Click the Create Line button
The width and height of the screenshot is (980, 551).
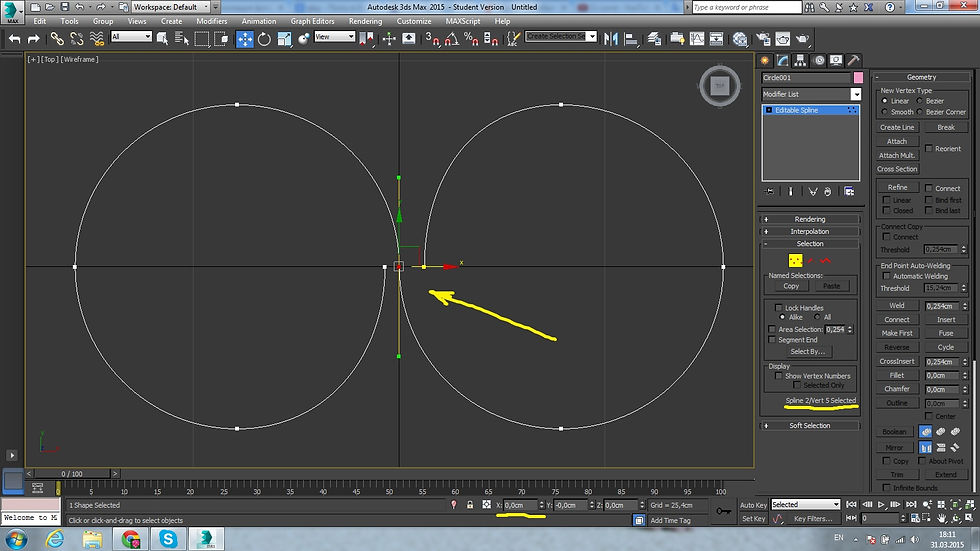(x=897, y=127)
